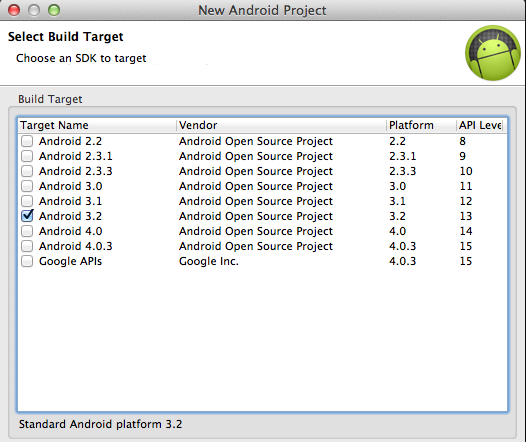Click platform value '4.0'

(x=398, y=231)
